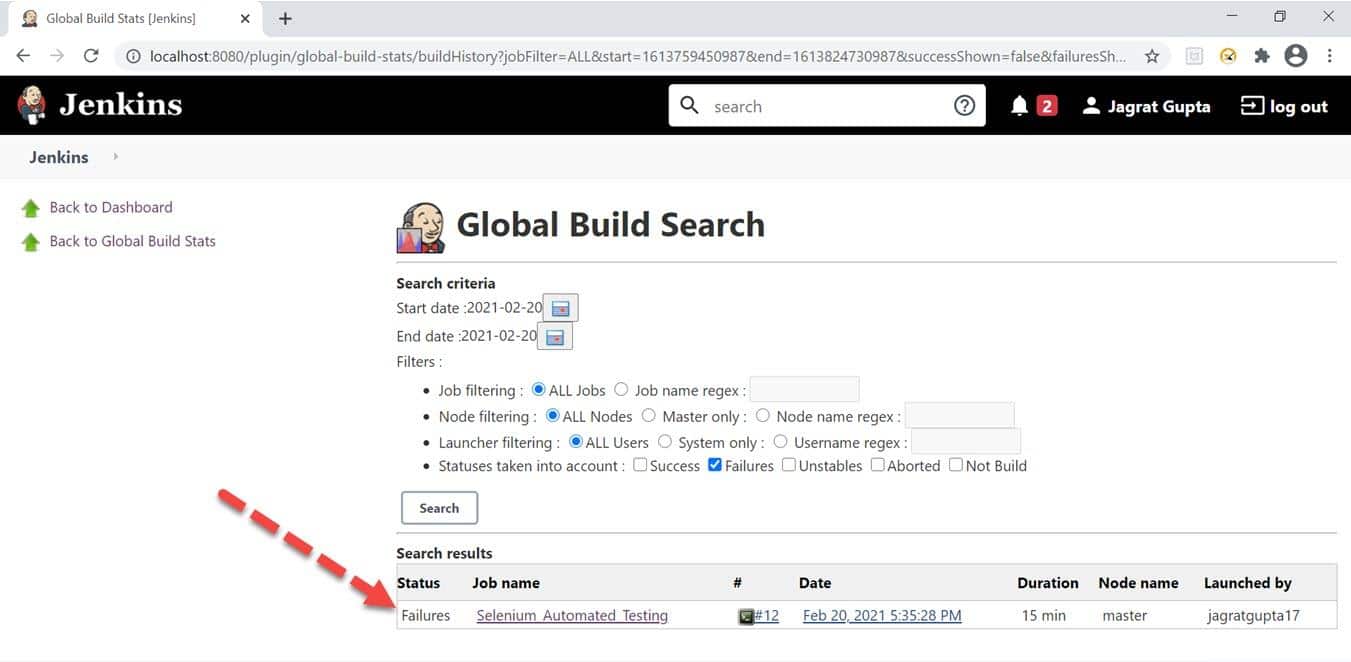The image size is (1351, 662).
Task: Open console icon for build #12
Action: coord(746,616)
